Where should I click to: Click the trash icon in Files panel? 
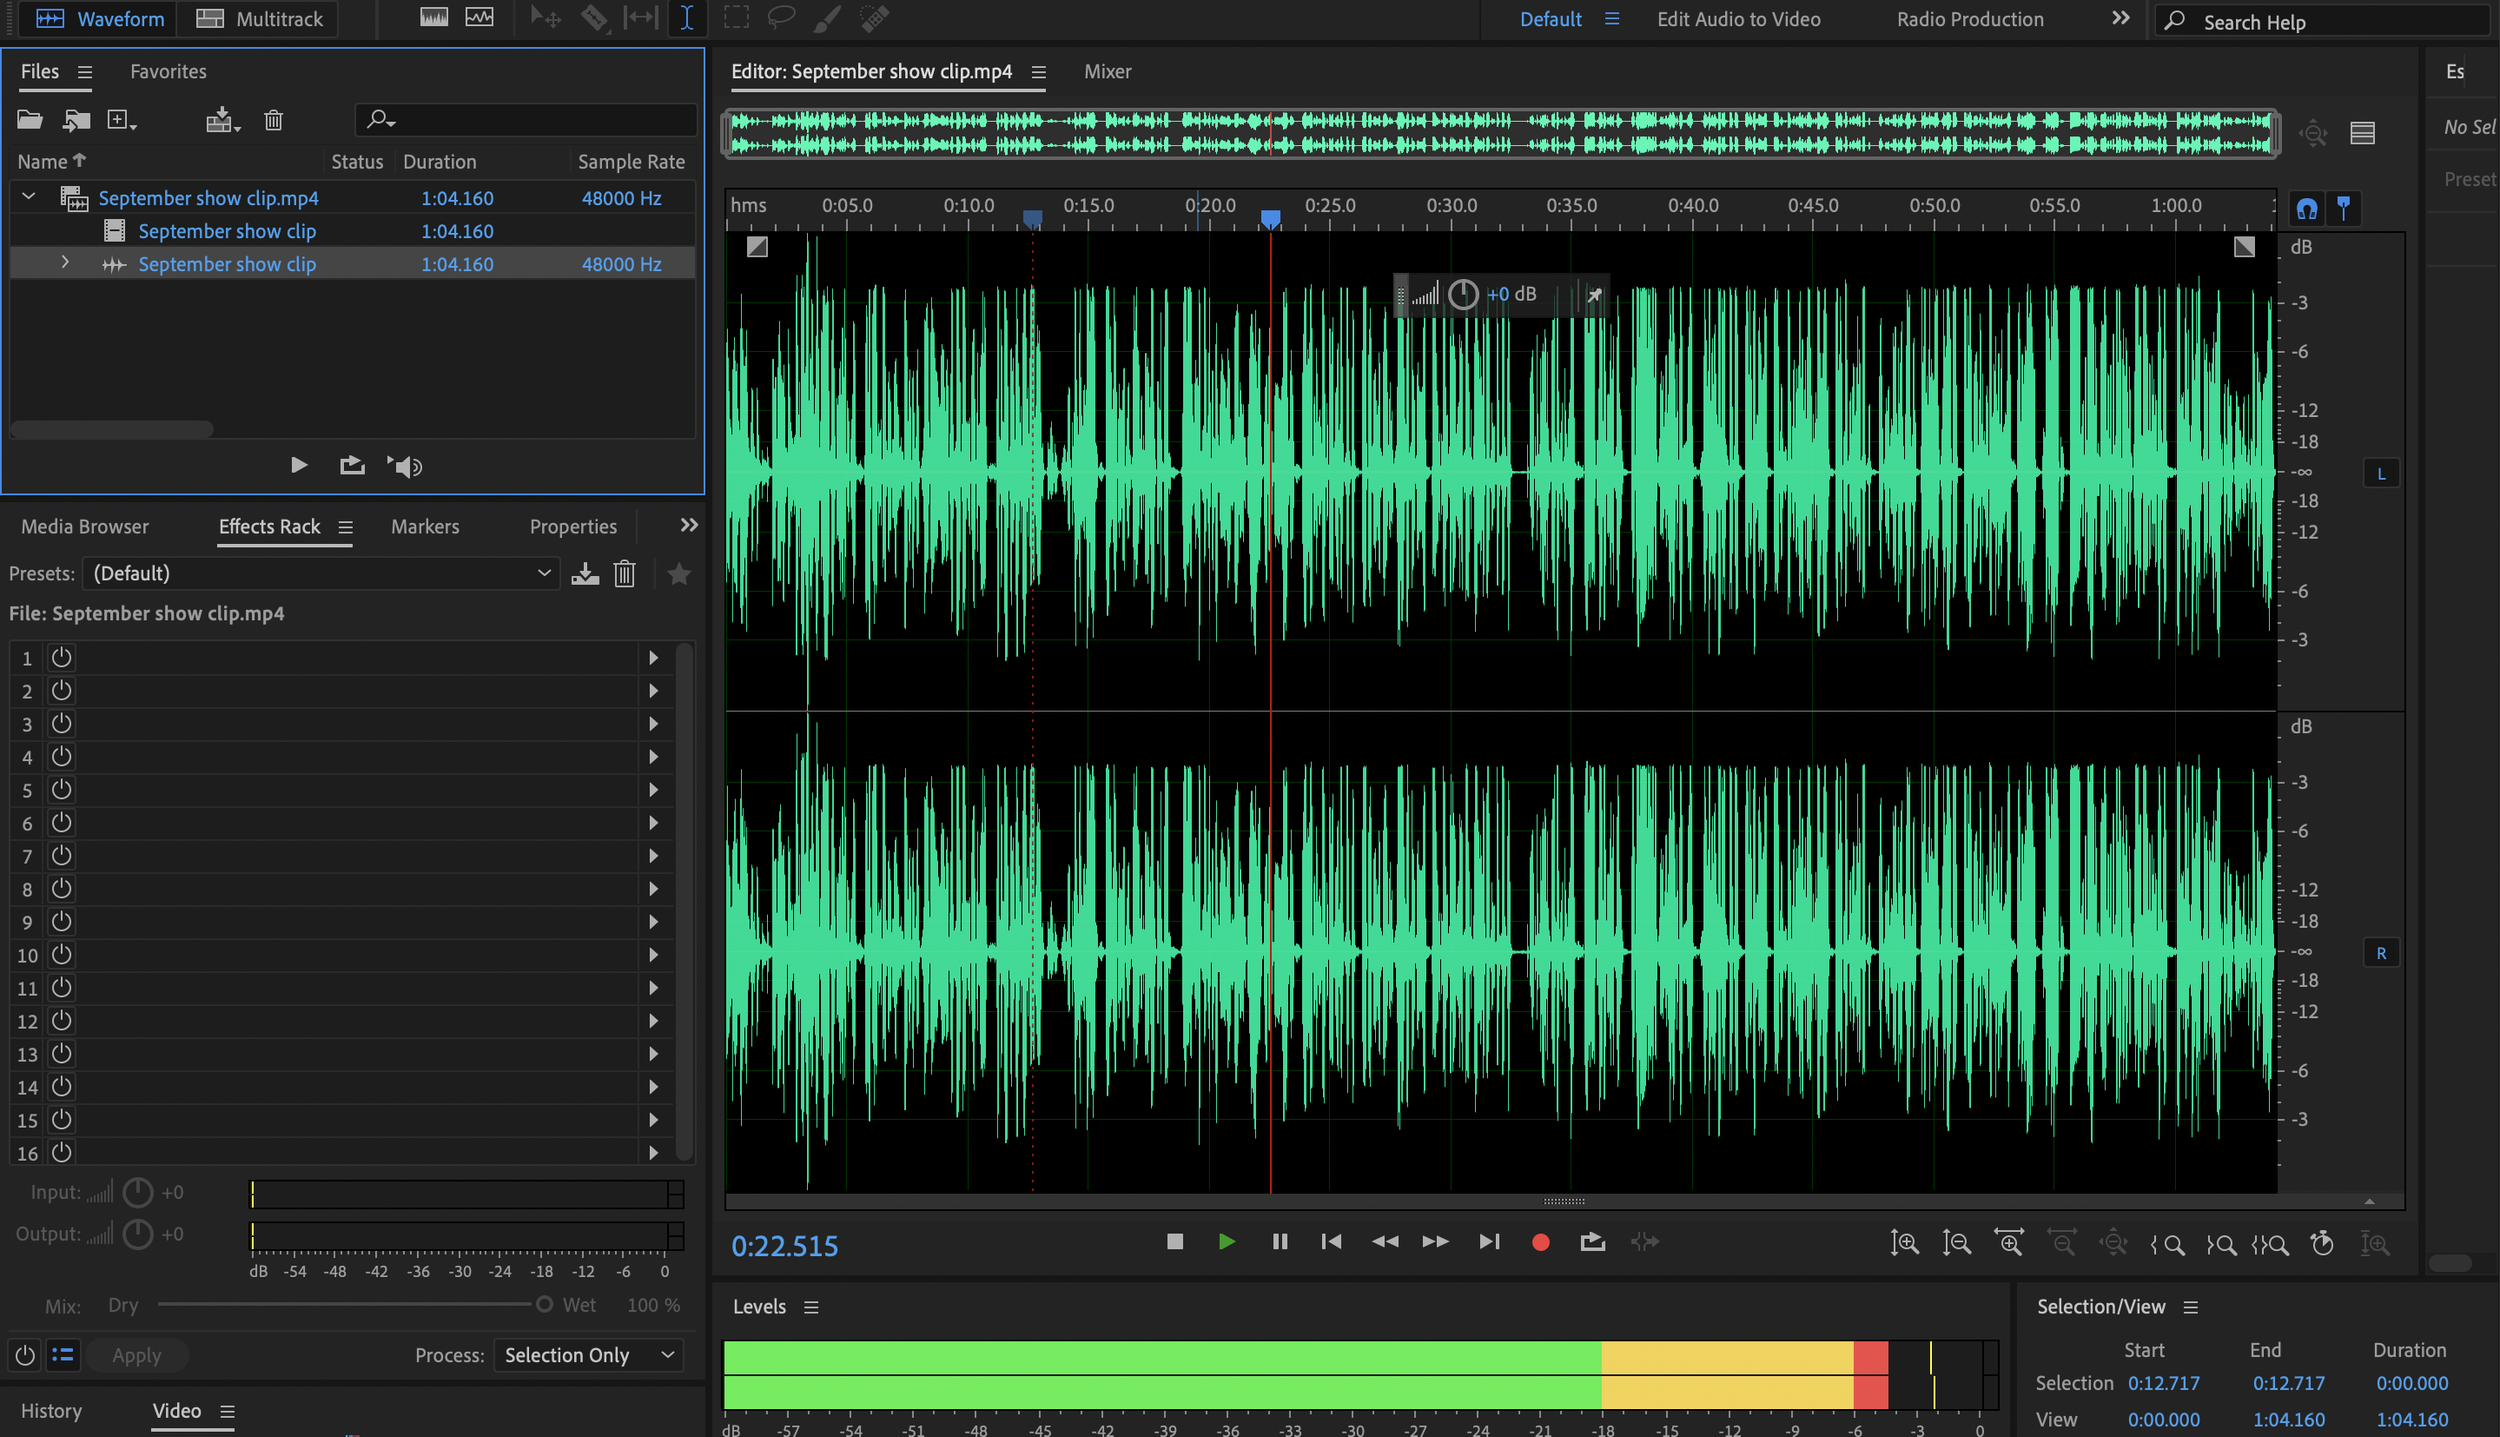coord(273,121)
